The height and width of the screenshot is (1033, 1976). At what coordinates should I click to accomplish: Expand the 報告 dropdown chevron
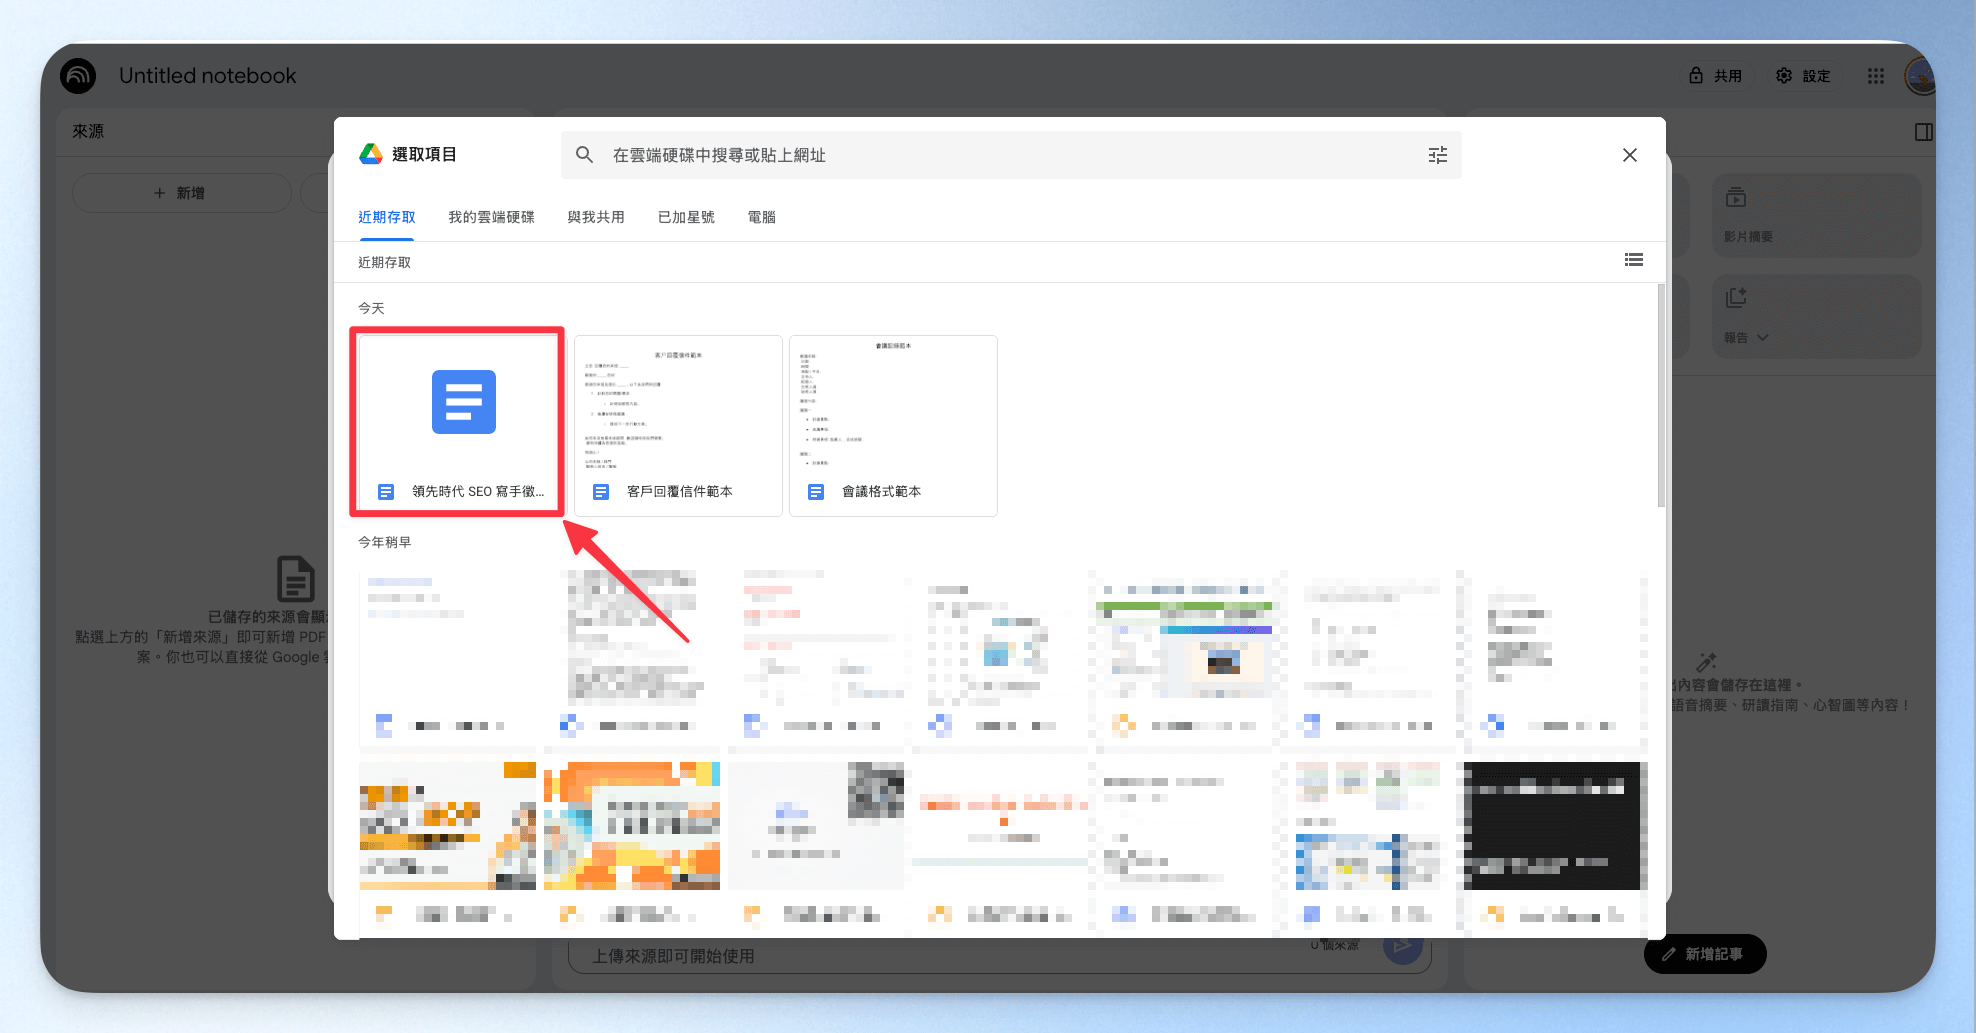[1762, 338]
